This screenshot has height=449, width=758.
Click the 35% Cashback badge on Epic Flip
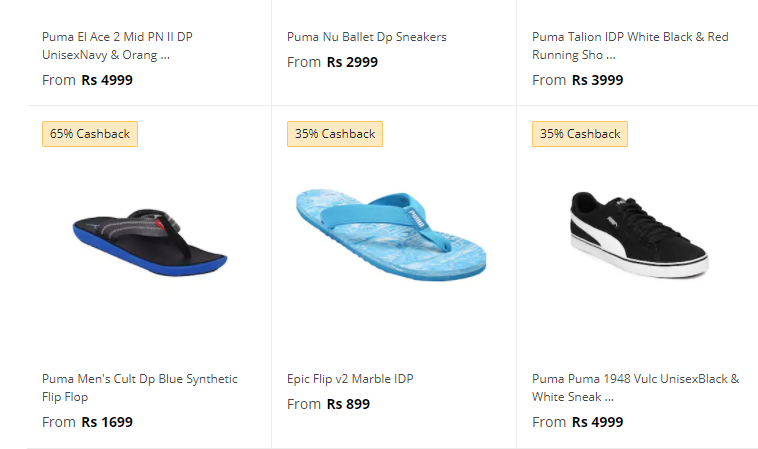pyautogui.click(x=335, y=134)
